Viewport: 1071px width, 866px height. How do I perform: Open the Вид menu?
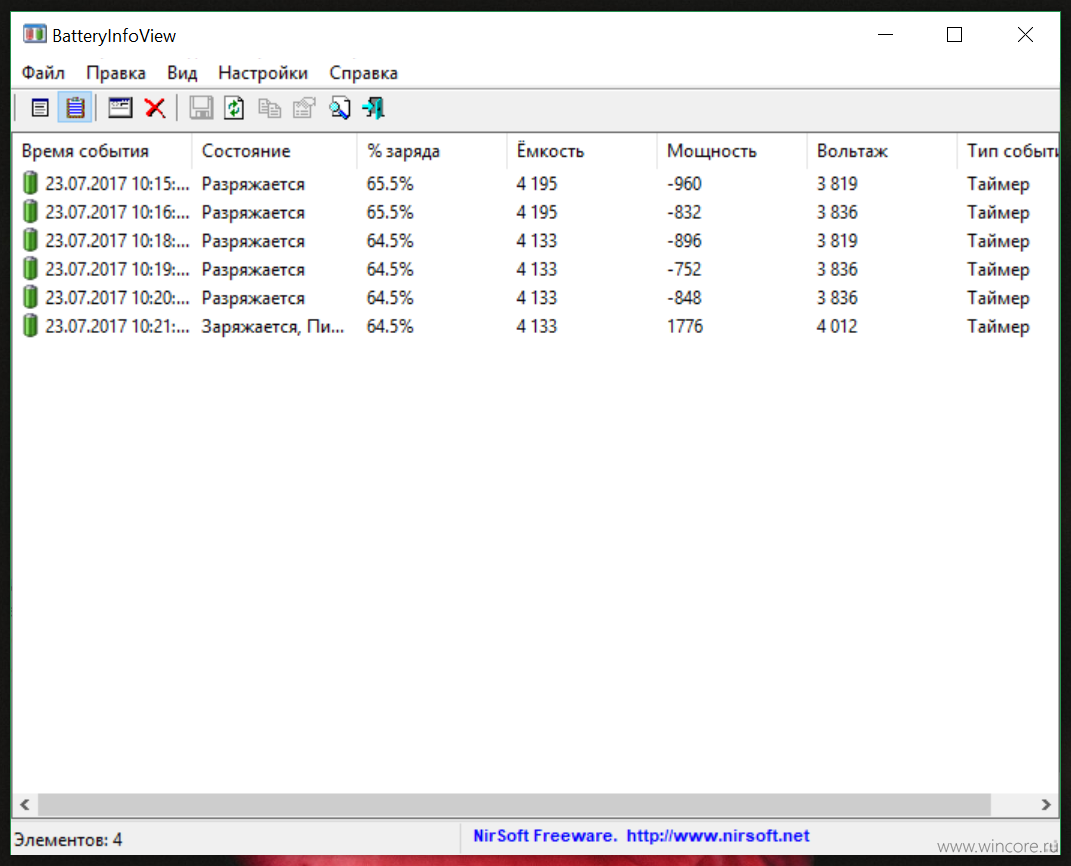coord(182,72)
